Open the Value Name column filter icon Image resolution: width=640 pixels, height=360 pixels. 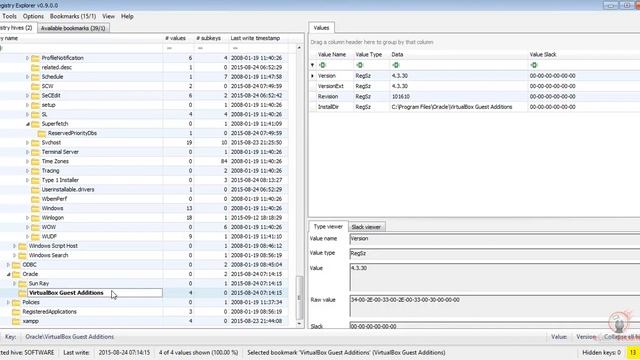[322, 65]
